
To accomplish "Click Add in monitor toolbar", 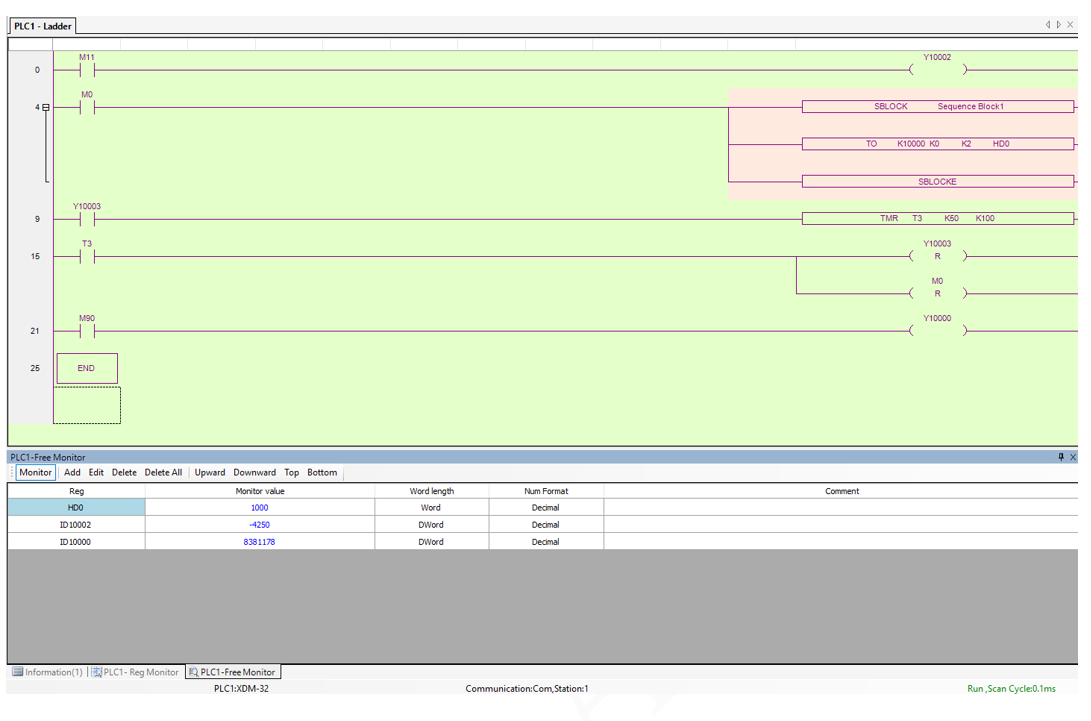I will pyautogui.click(x=72, y=473).
